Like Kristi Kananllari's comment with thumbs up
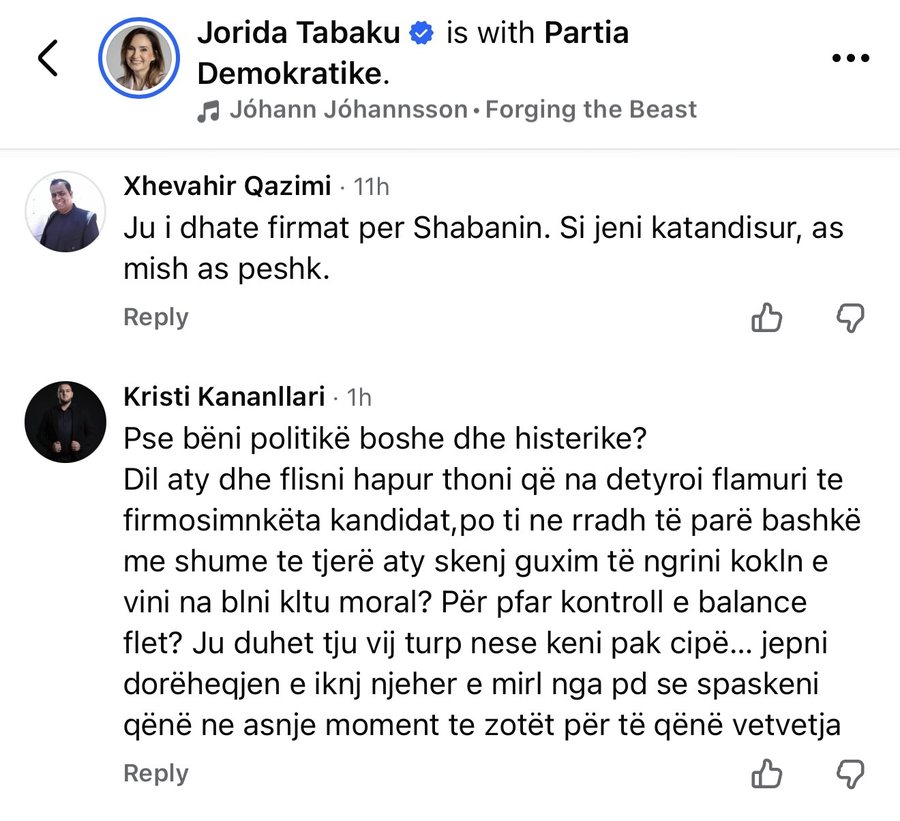This screenshot has width=900, height=821. click(766, 773)
